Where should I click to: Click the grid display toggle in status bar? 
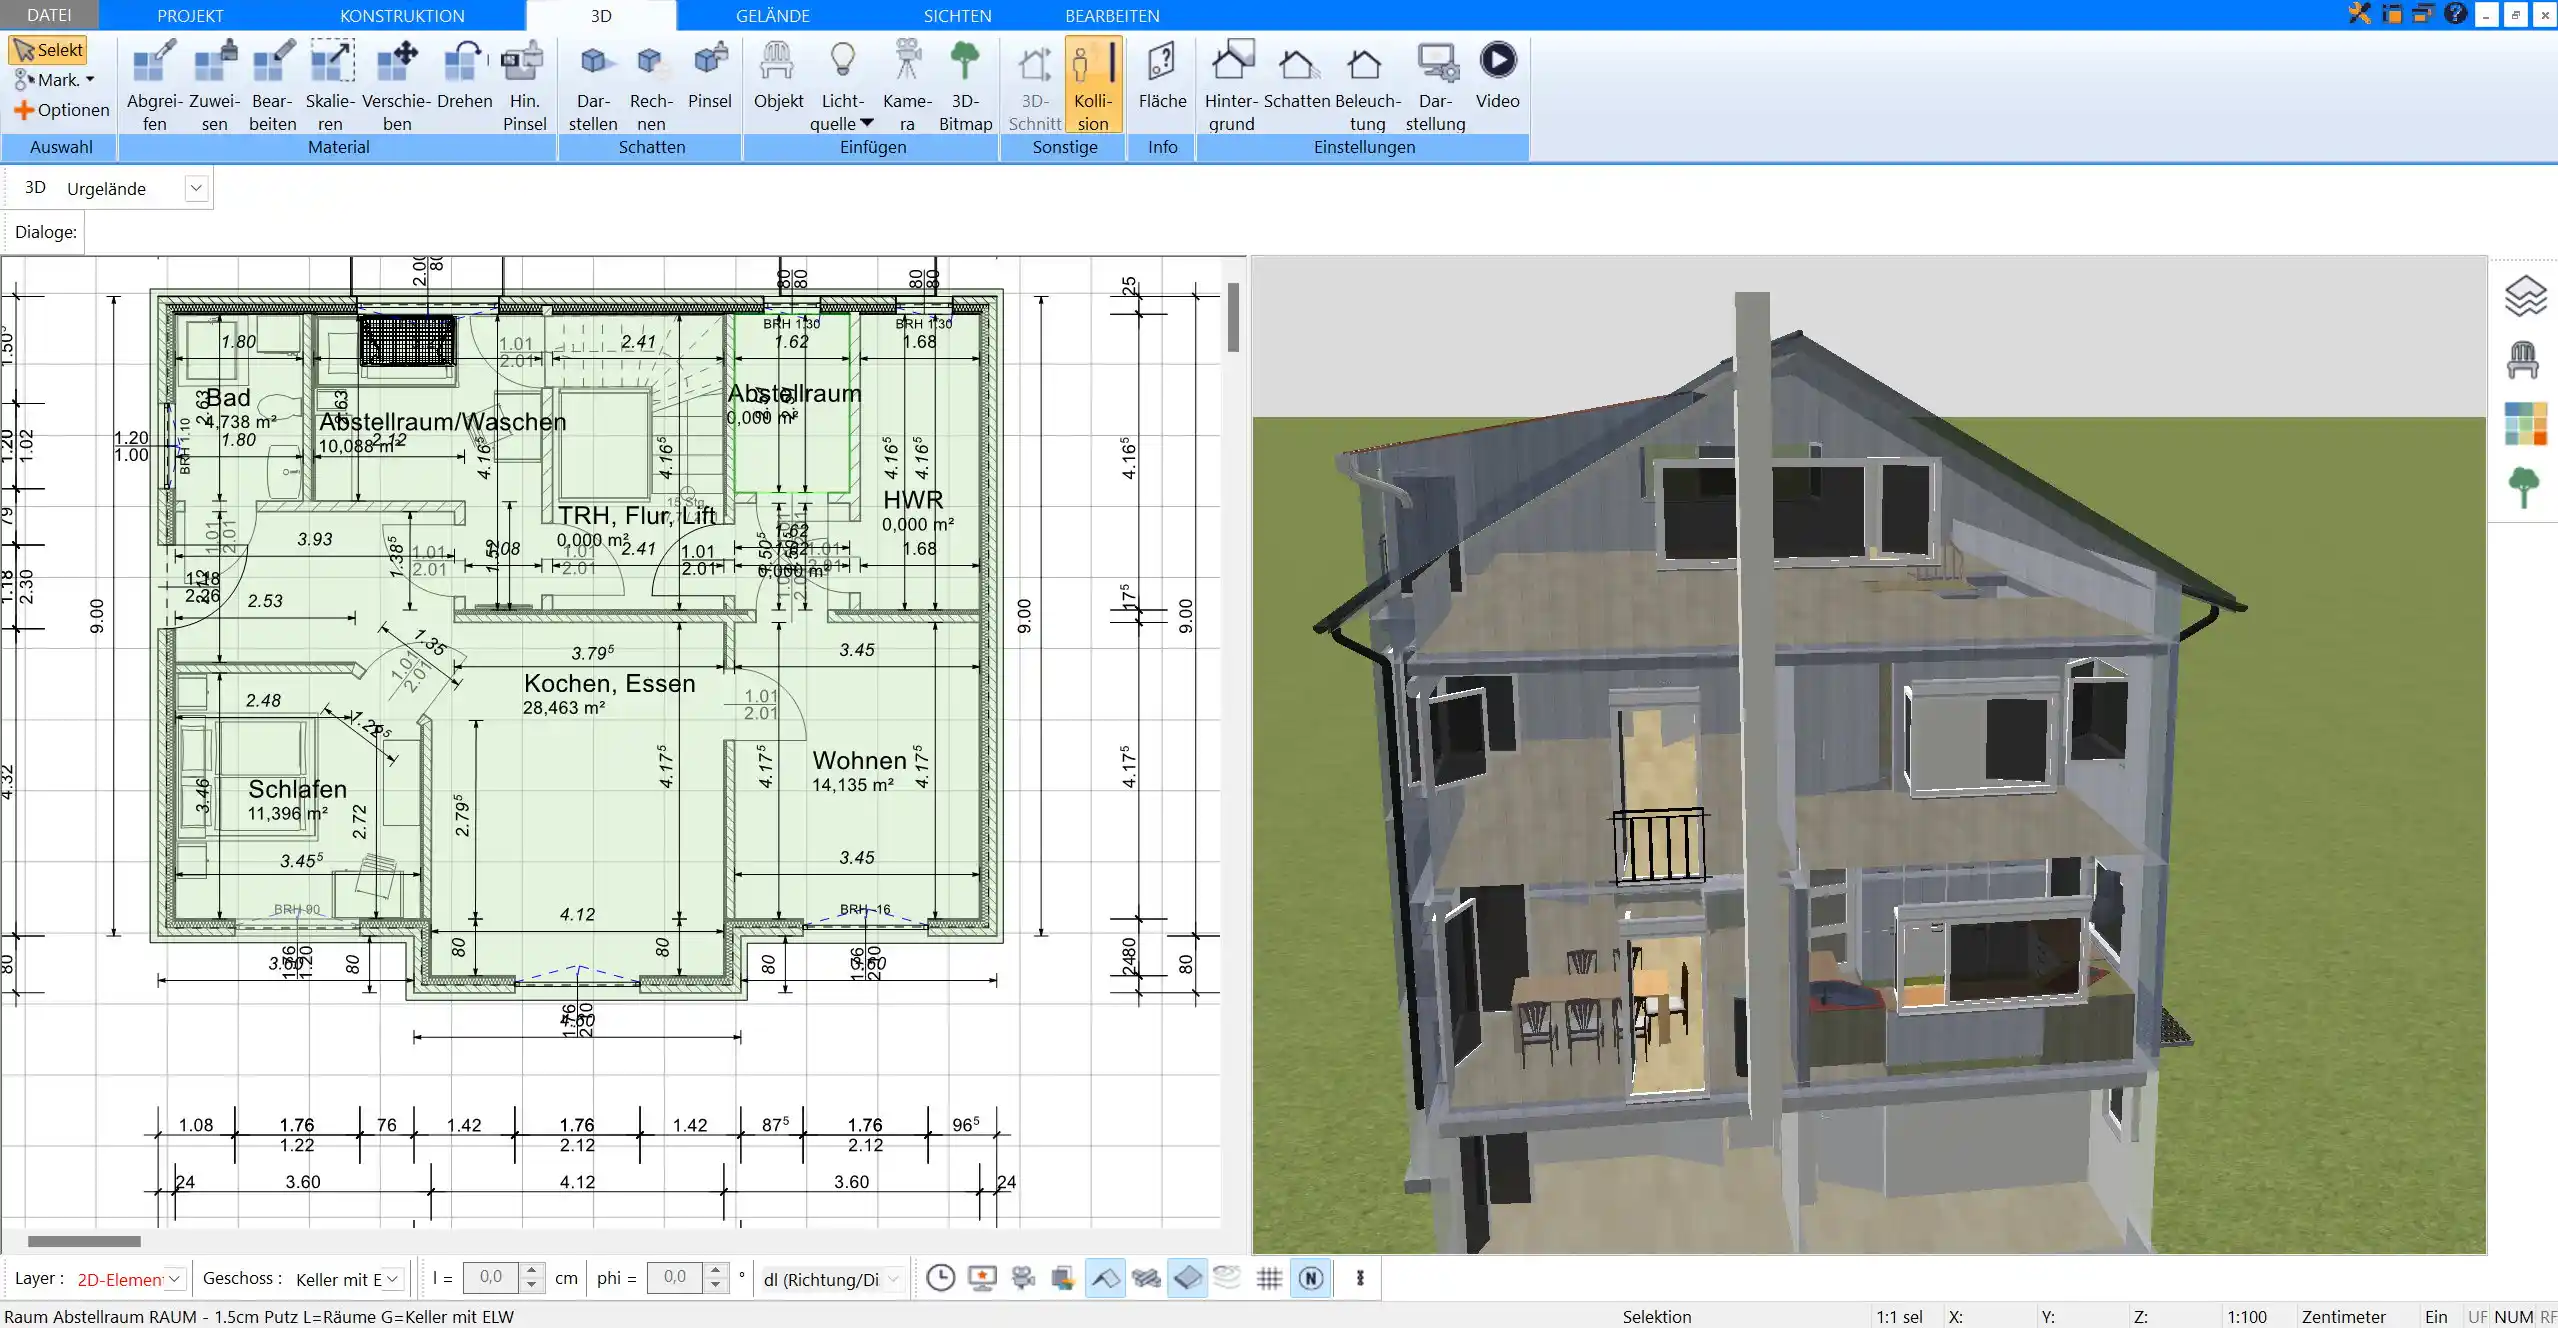pyautogui.click(x=1271, y=1277)
